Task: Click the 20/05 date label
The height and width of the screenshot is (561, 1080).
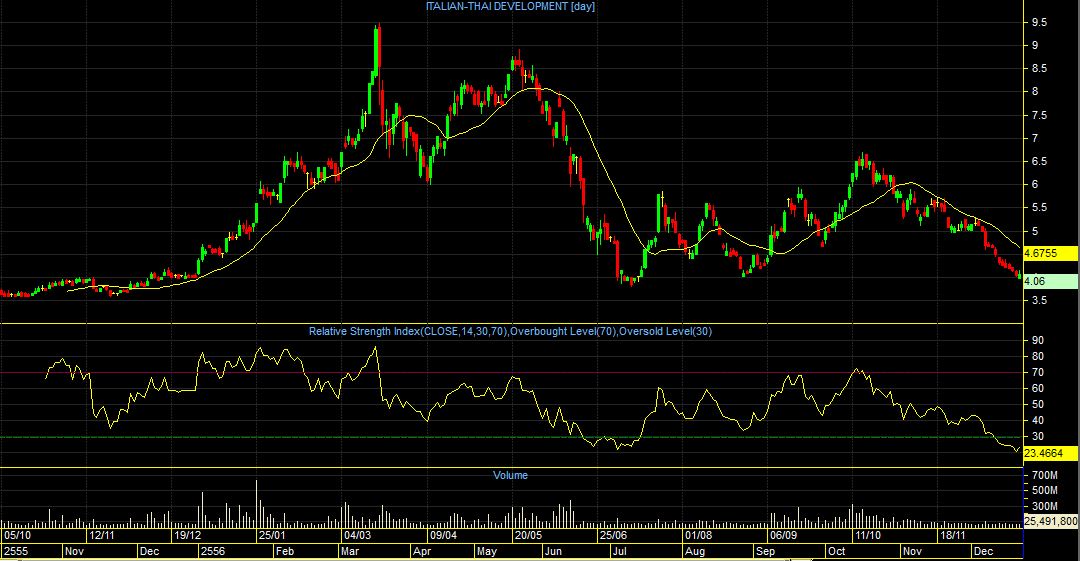Action: coord(528,536)
